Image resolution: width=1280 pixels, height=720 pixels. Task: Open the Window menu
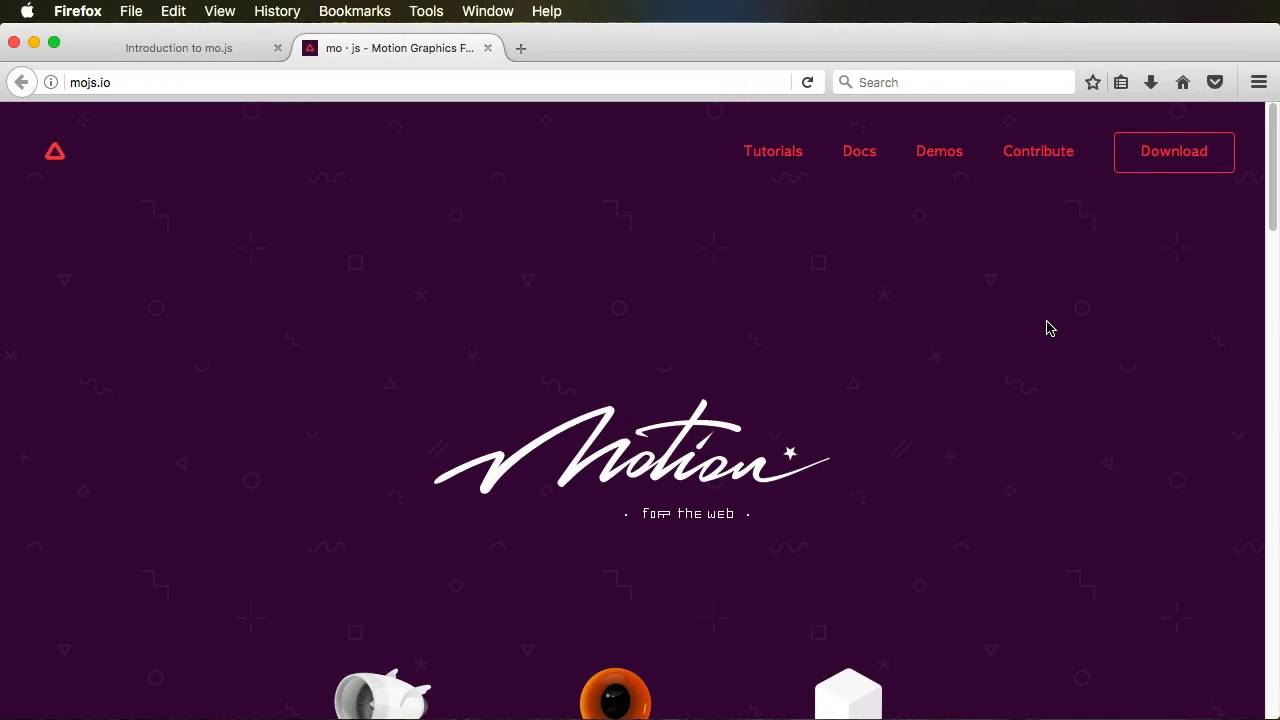click(488, 11)
